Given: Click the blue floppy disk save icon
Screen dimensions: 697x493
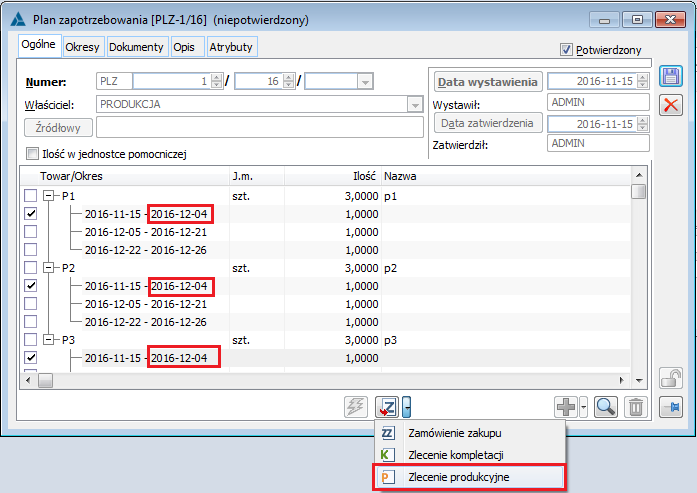Looking at the screenshot, I should point(672,77).
